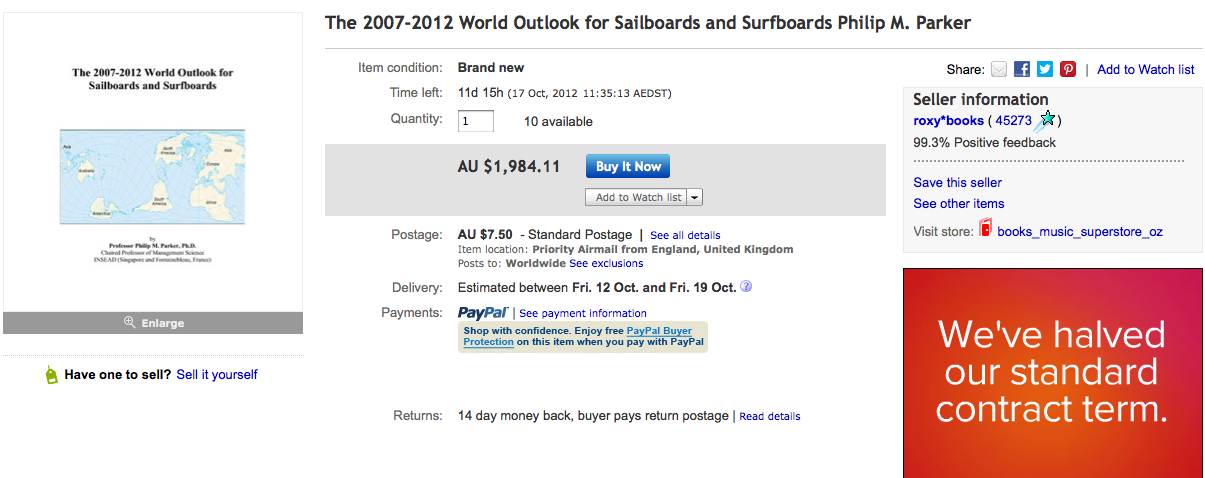Open the Sell it yourself link
The width and height of the screenshot is (1205, 478).
click(x=217, y=375)
